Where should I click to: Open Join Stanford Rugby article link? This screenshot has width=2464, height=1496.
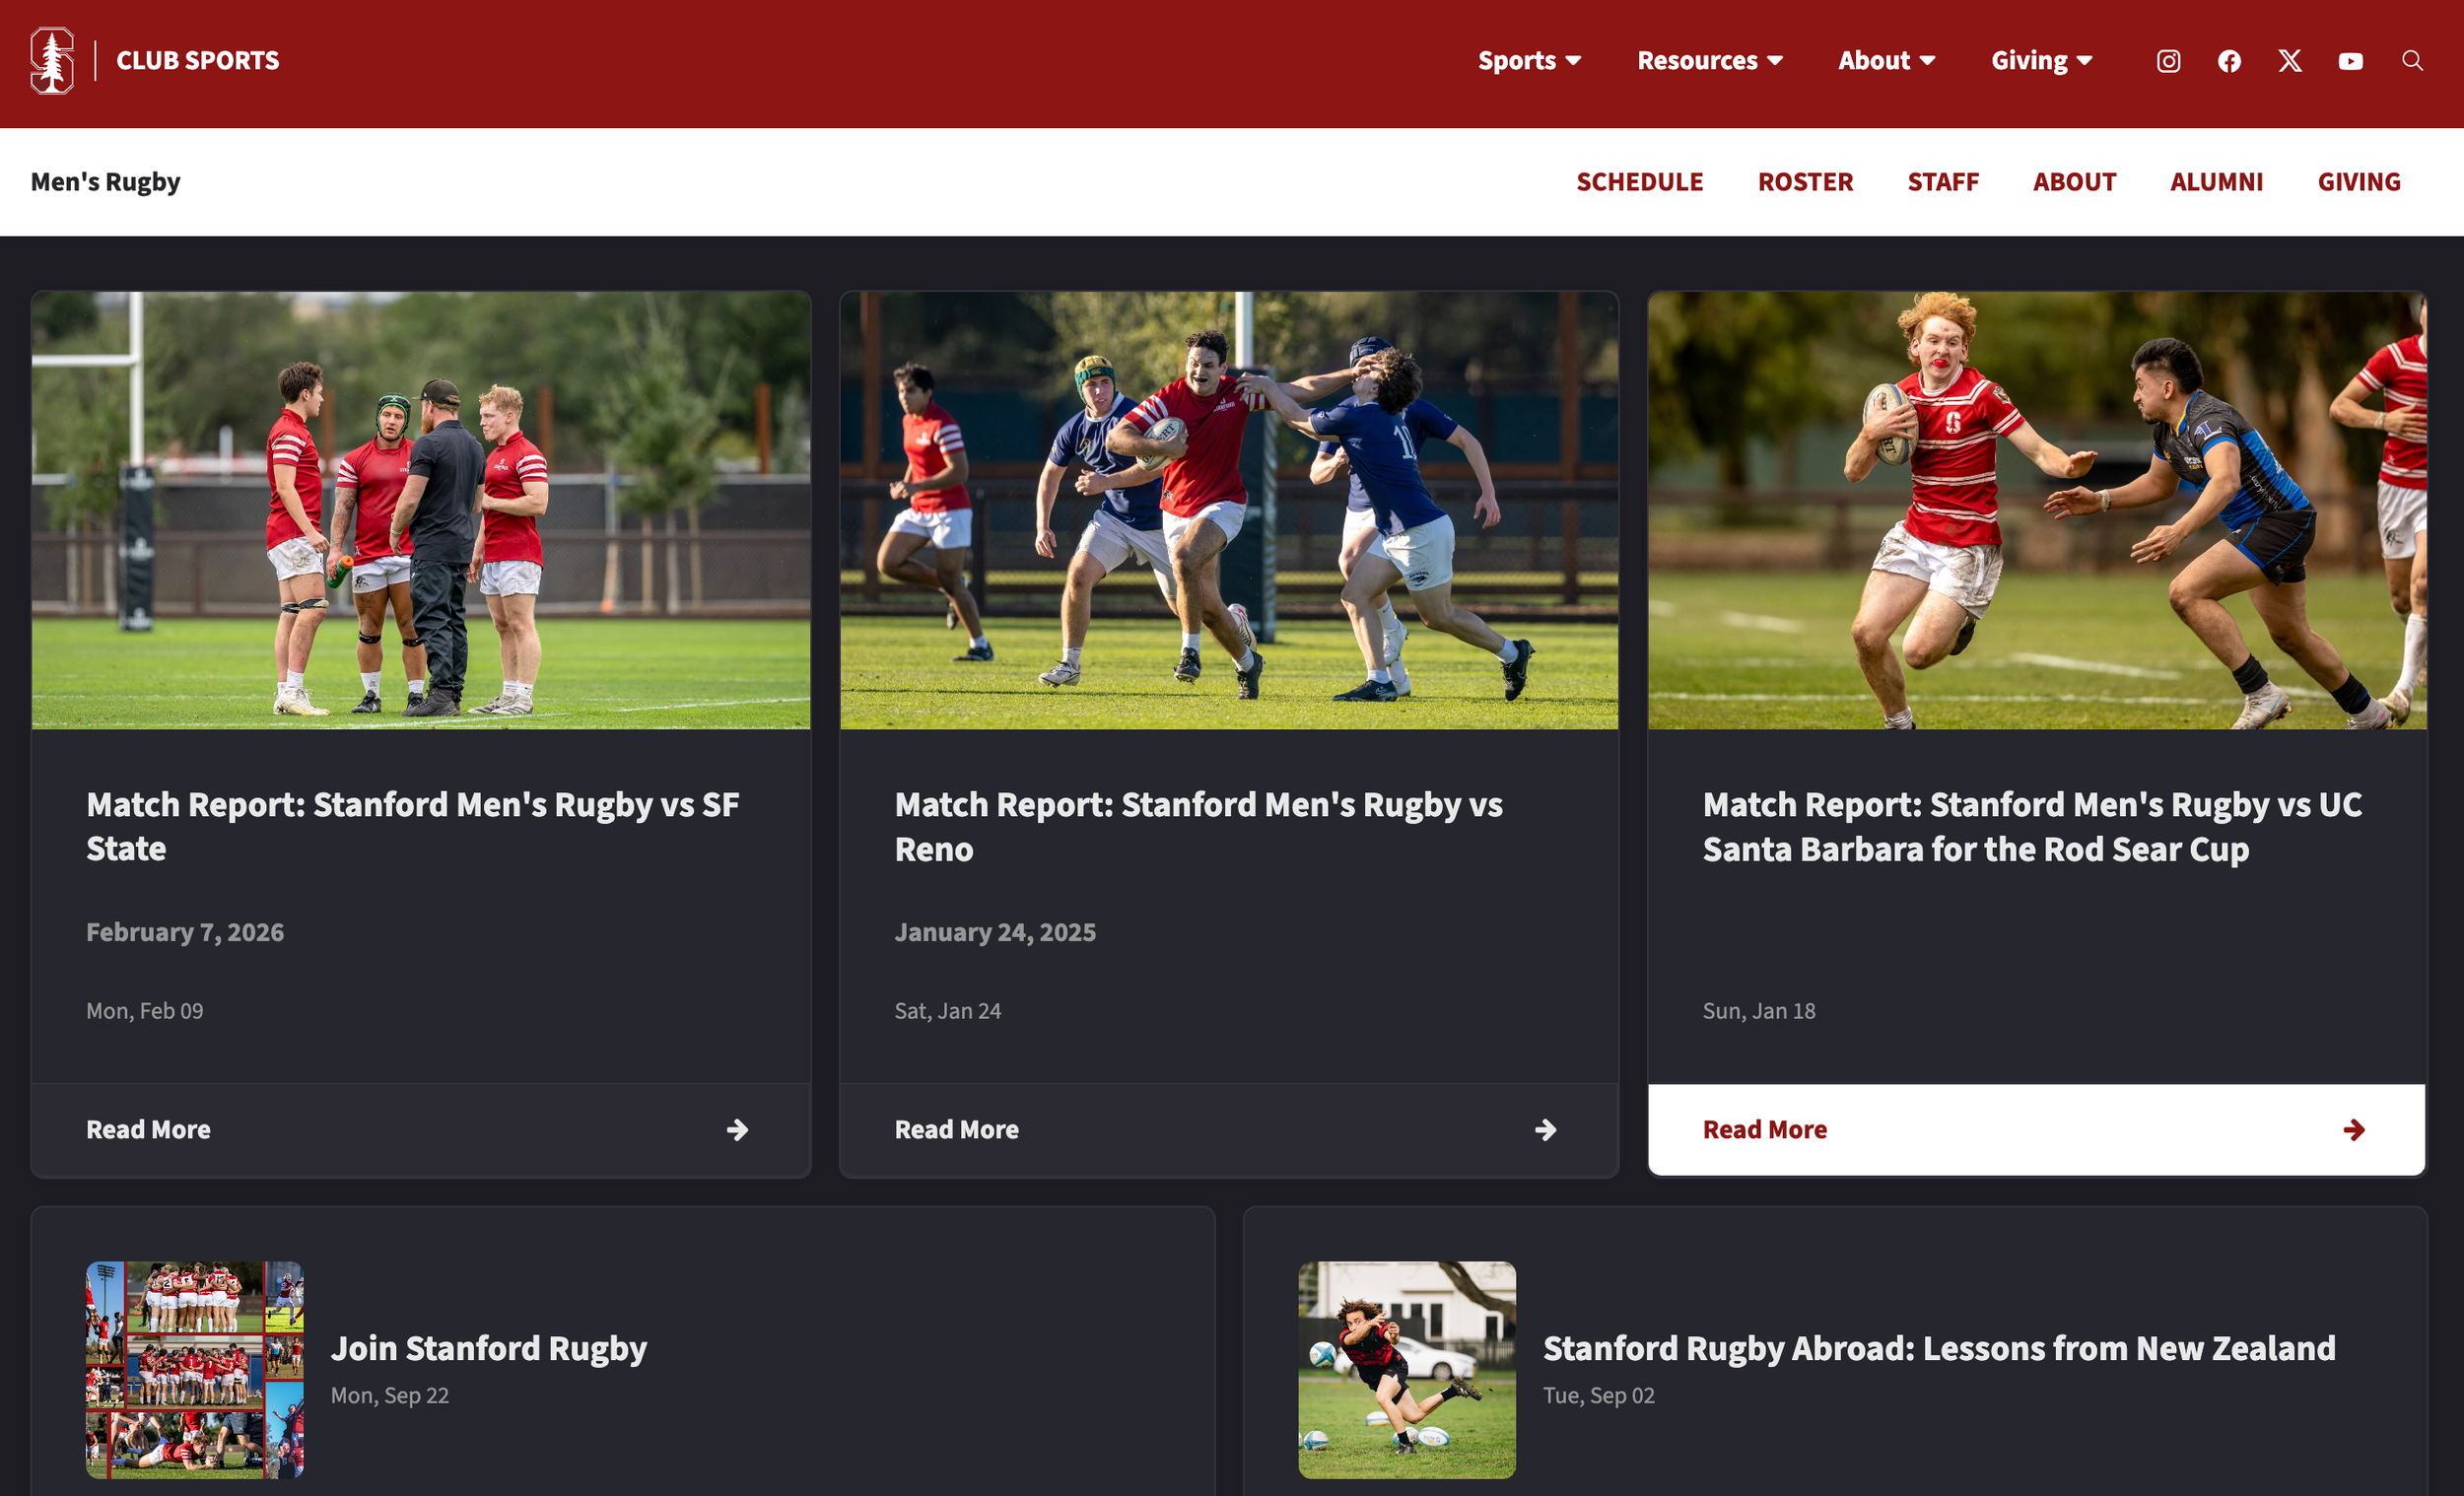(x=489, y=1348)
